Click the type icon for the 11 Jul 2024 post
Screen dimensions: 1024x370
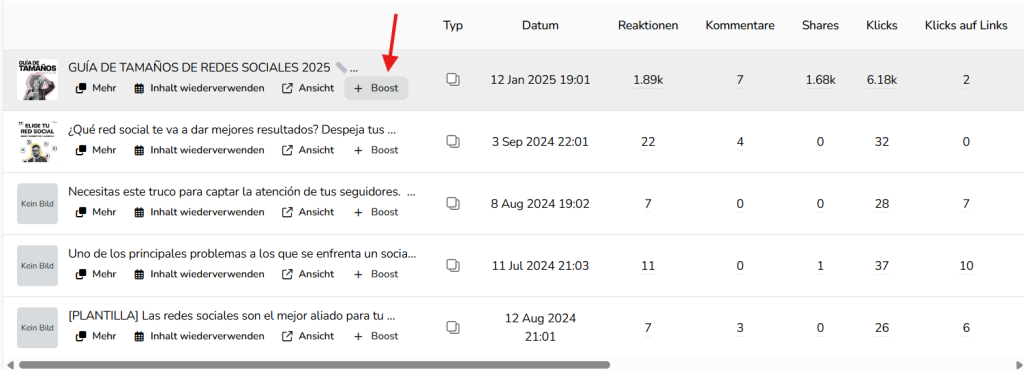(x=453, y=266)
